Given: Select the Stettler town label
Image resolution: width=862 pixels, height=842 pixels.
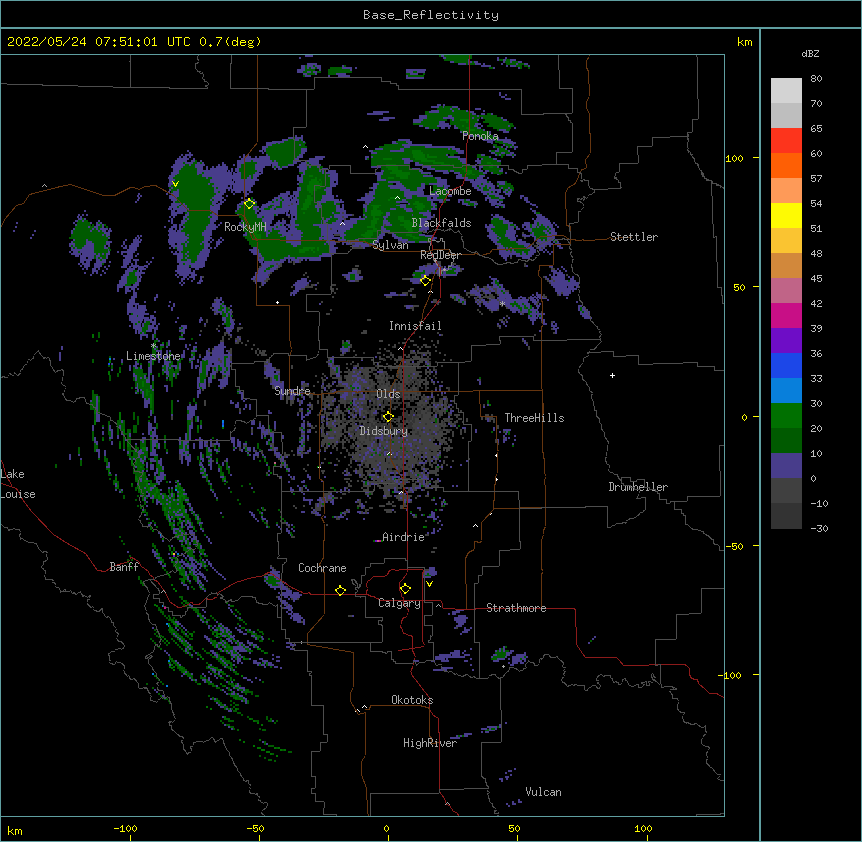Looking at the screenshot, I should click(634, 237).
